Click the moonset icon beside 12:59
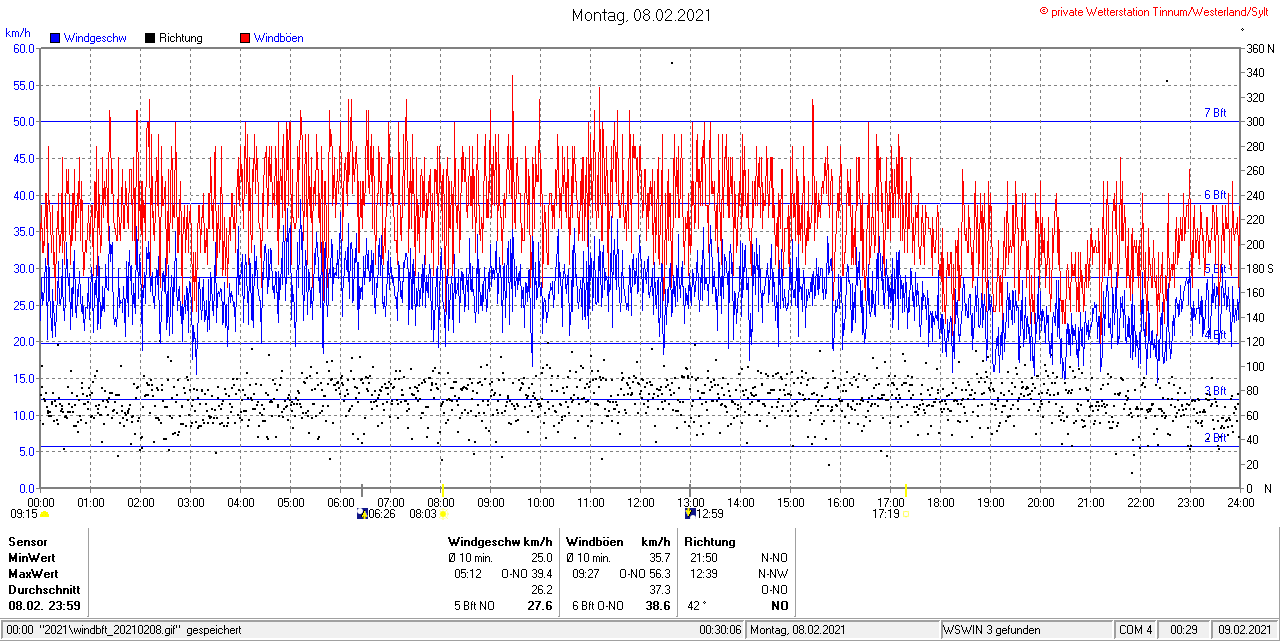This screenshot has width=1280, height=641. click(x=690, y=513)
